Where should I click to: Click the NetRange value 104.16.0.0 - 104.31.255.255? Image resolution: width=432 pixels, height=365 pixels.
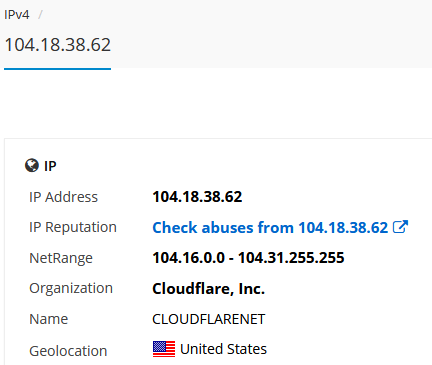(x=248, y=258)
